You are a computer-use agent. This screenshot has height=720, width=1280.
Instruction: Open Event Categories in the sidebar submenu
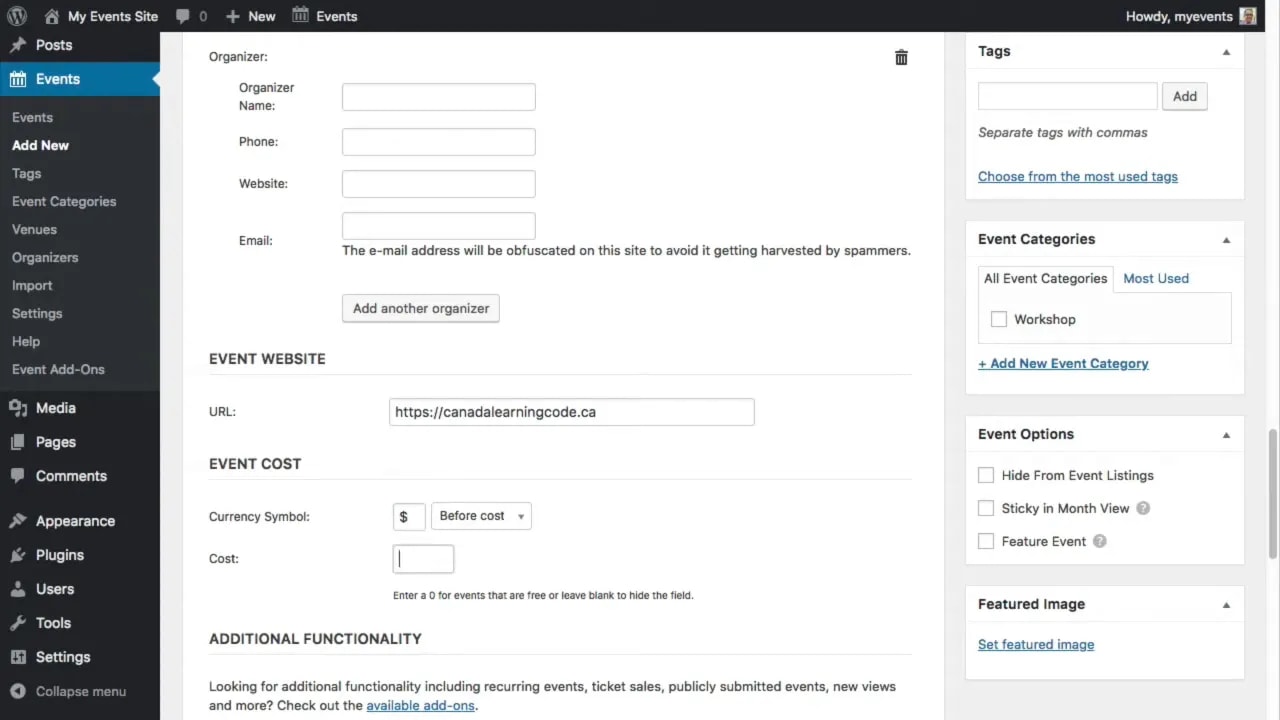64,201
